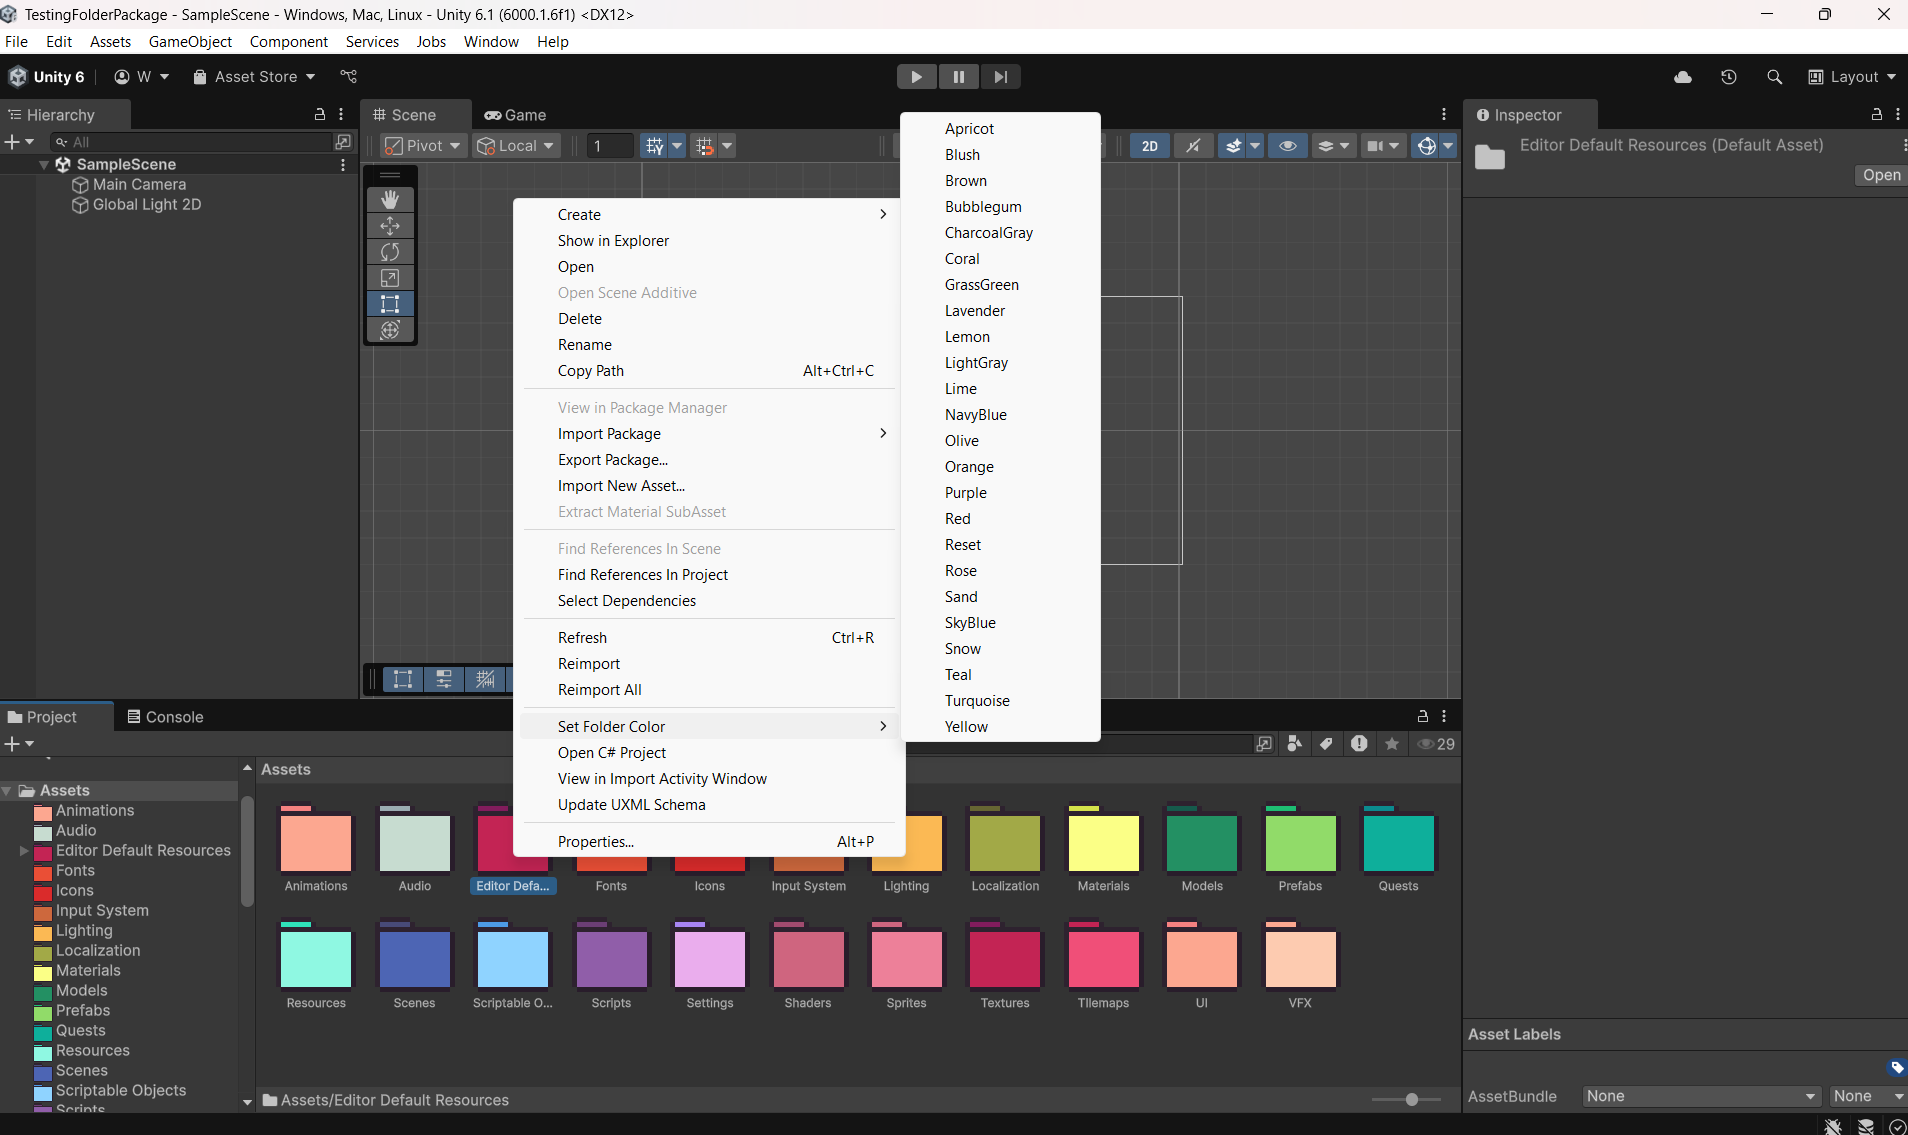
Task: Open the GameObject menu
Action: [190, 42]
